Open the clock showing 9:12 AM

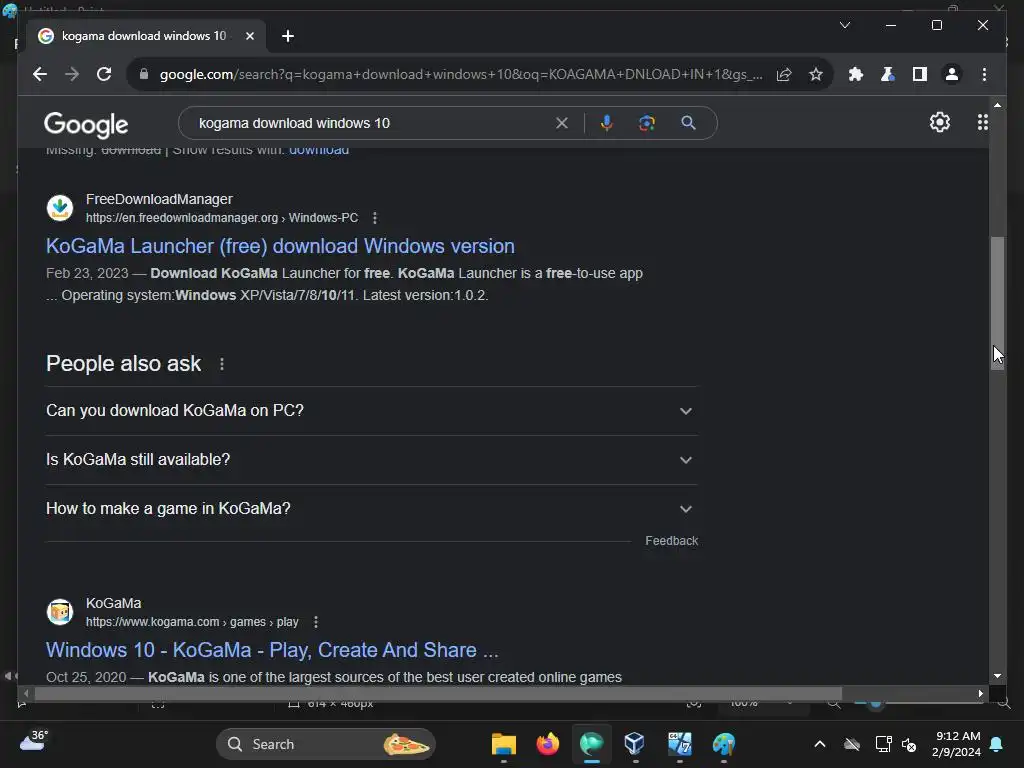[957, 744]
